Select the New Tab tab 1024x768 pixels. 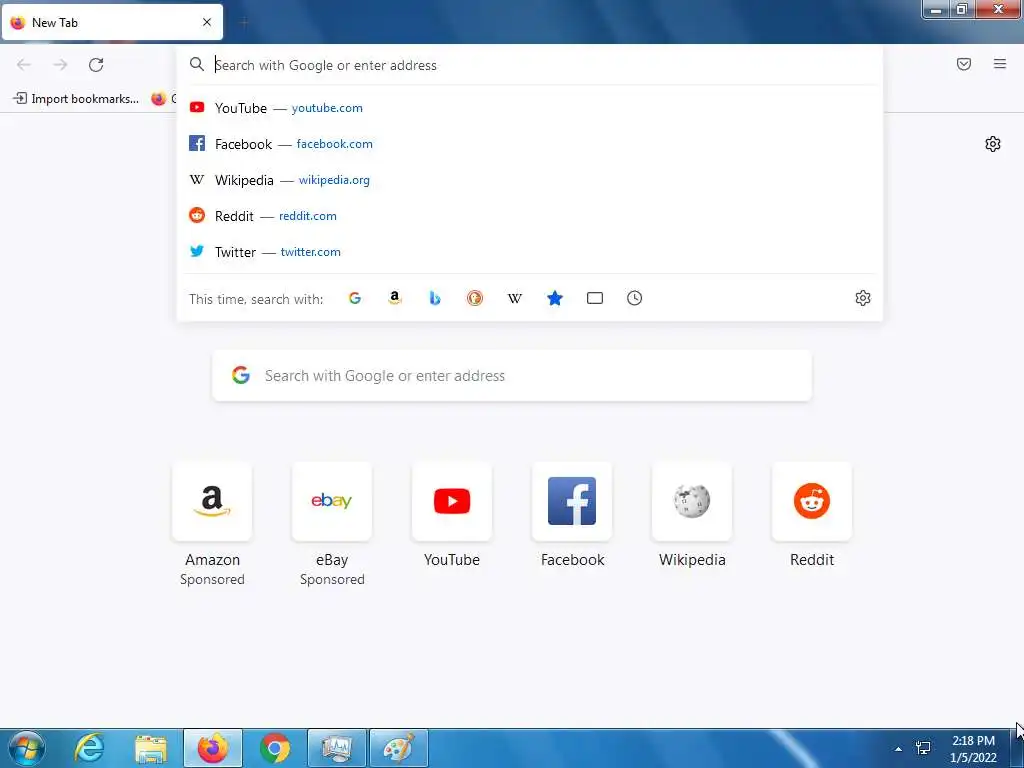(x=112, y=23)
